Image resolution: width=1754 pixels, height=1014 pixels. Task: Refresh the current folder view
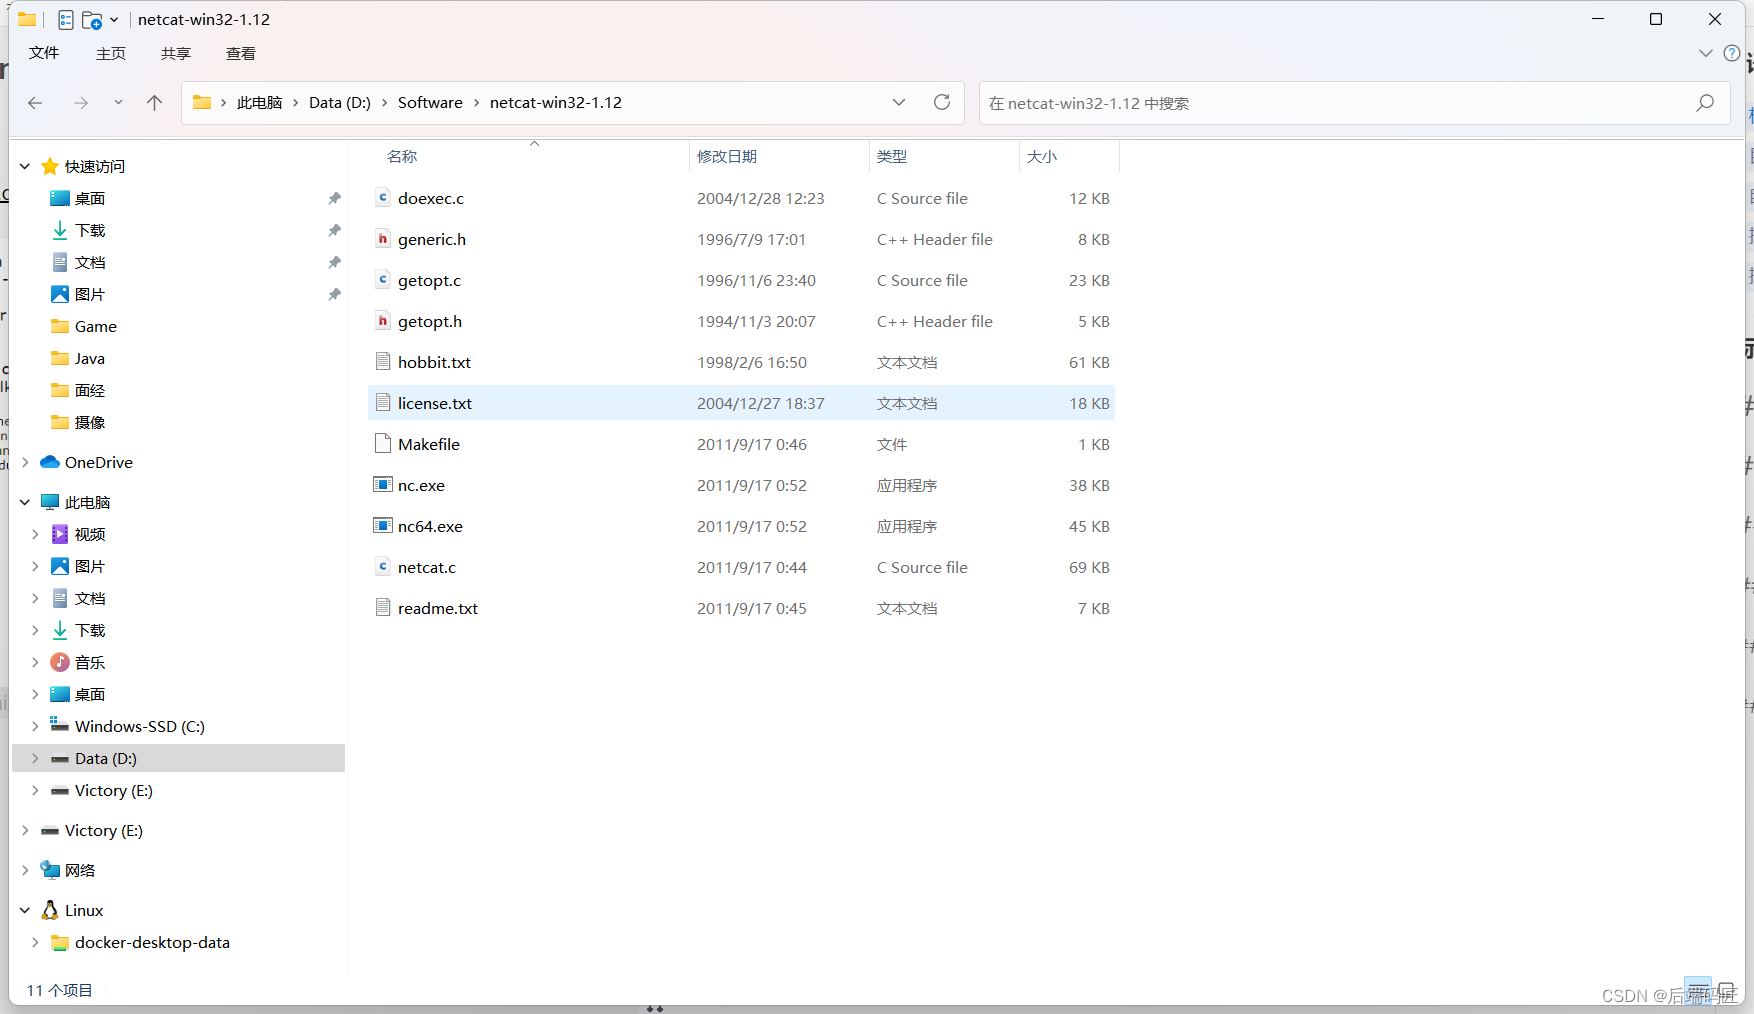pos(942,102)
